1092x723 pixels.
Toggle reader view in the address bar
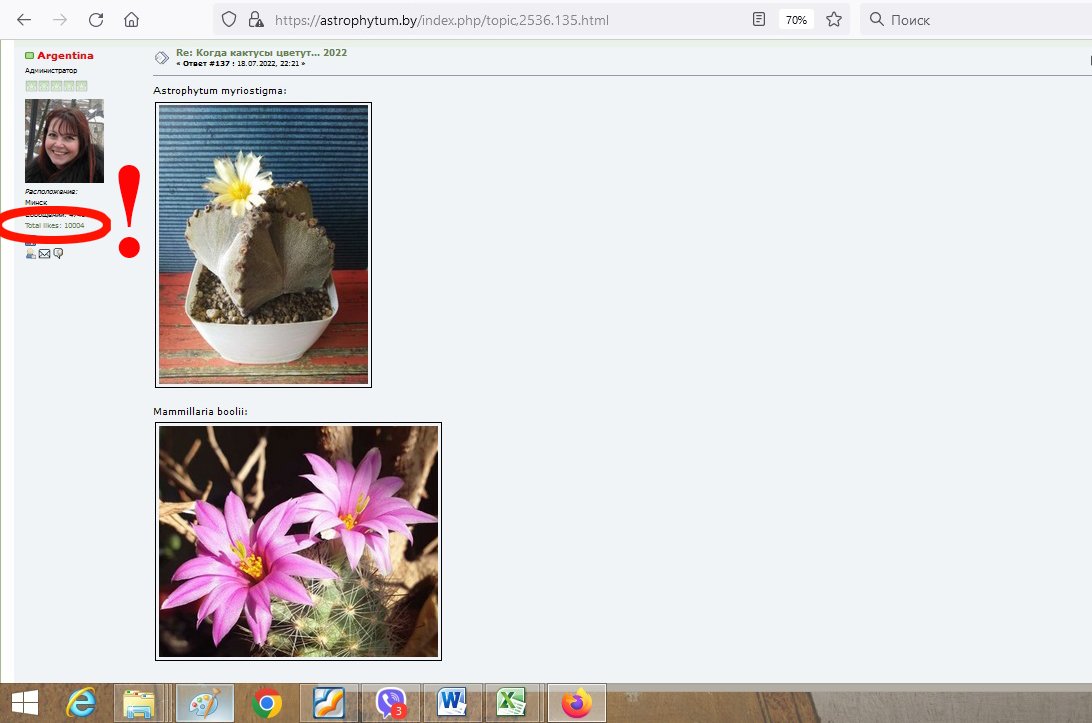(760, 20)
